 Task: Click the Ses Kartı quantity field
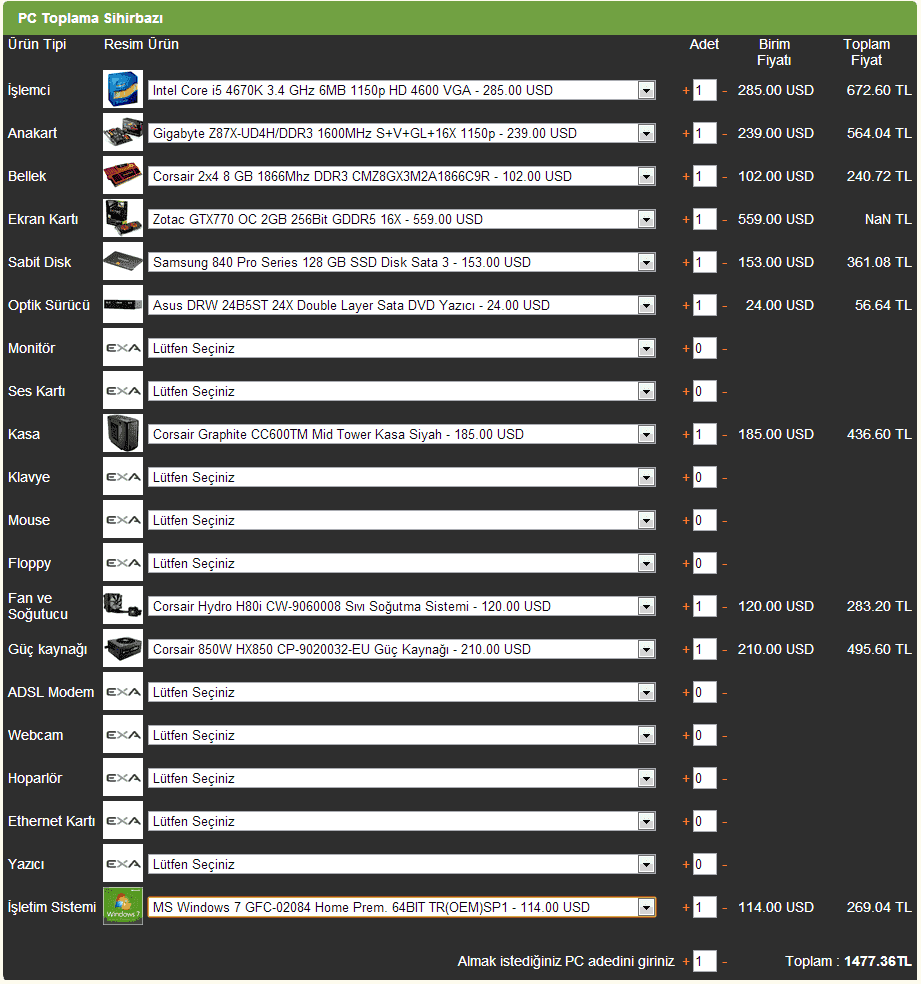click(705, 391)
